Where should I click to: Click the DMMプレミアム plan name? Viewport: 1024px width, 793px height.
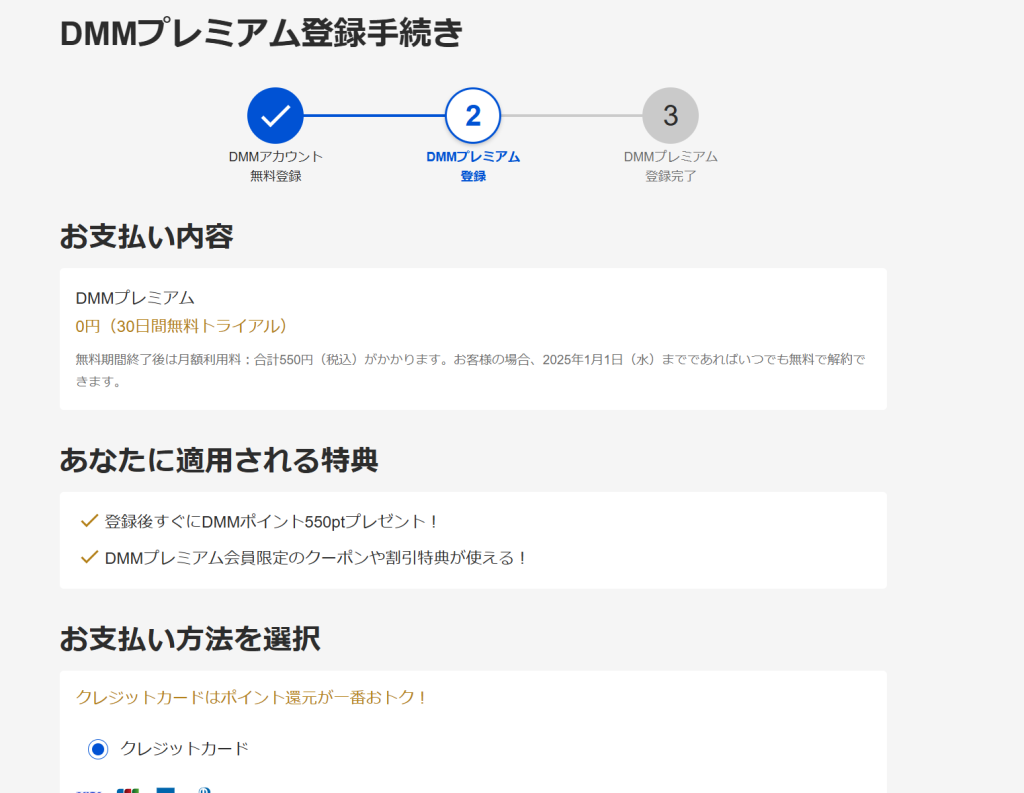coord(135,298)
